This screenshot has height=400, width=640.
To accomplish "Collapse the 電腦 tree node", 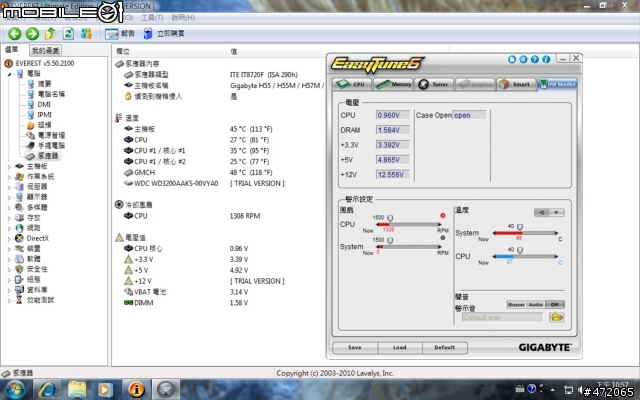I will tap(9, 74).
